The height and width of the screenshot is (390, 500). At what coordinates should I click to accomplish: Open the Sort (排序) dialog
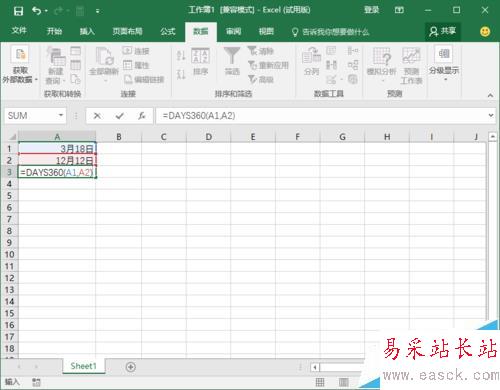(200, 62)
